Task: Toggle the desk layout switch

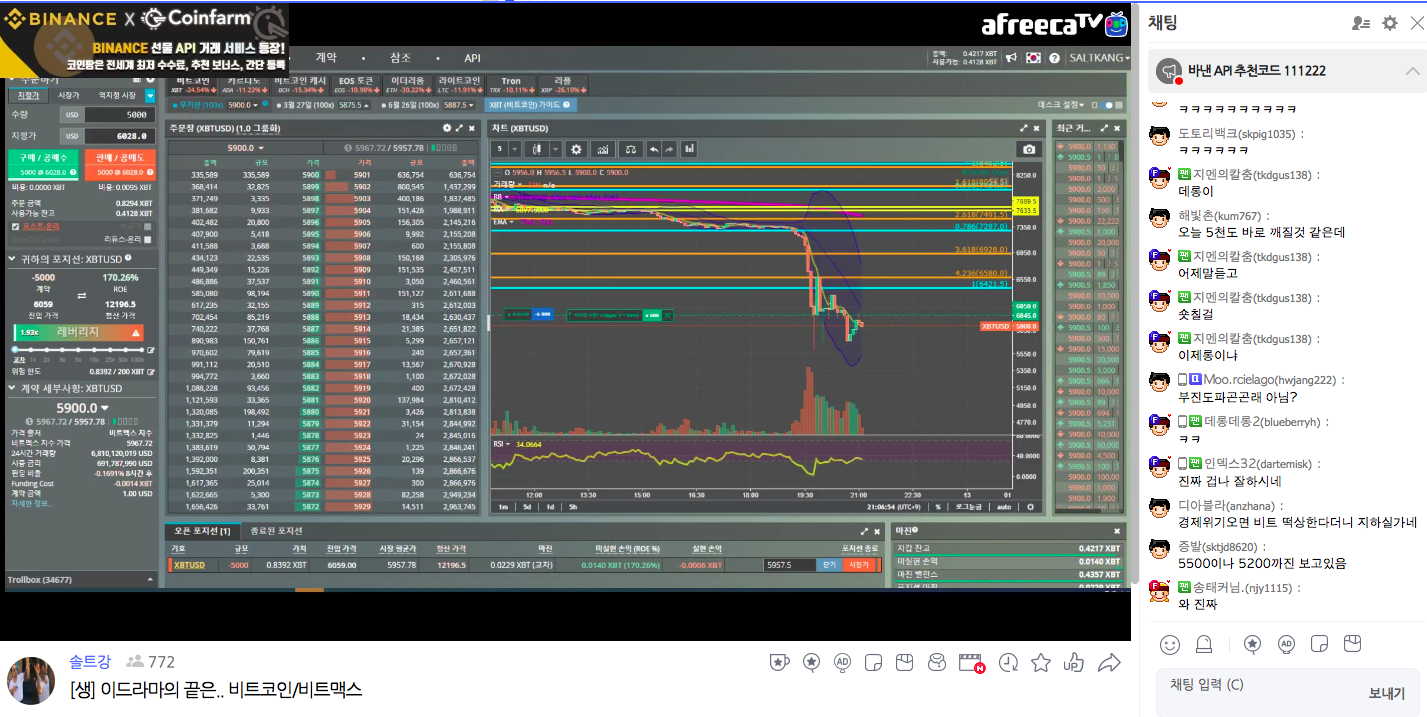Action: coord(1108,104)
